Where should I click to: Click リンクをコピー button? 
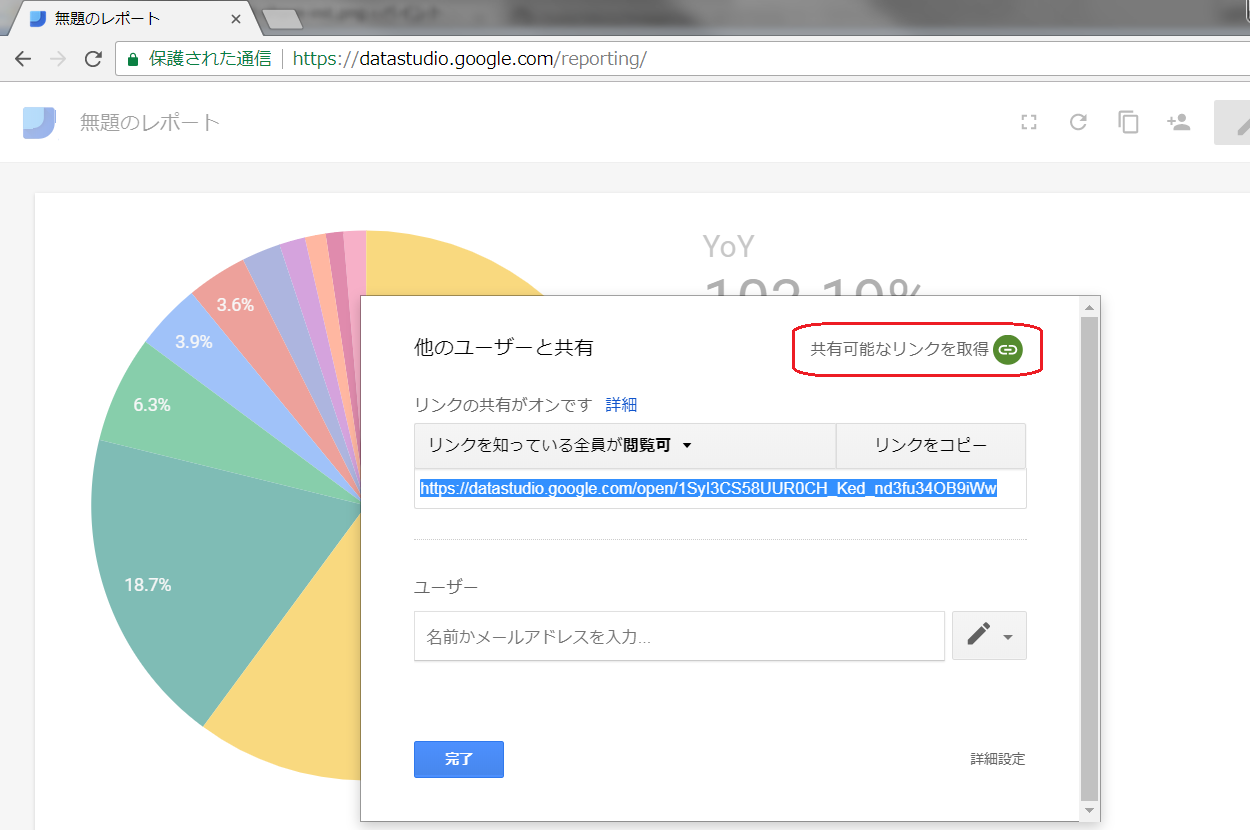click(x=931, y=446)
